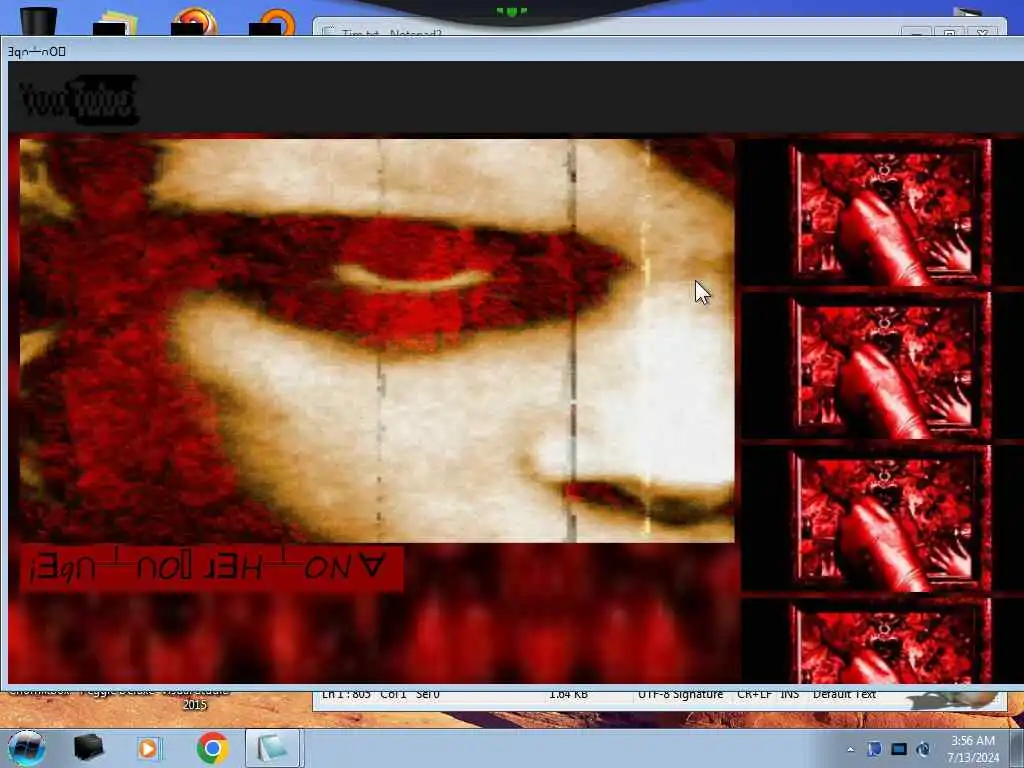The width and height of the screenshot is (1024, 768).
Task: Click 'CR+LF' in Notepad2 status bar
Action: click(x=754, y=694)
